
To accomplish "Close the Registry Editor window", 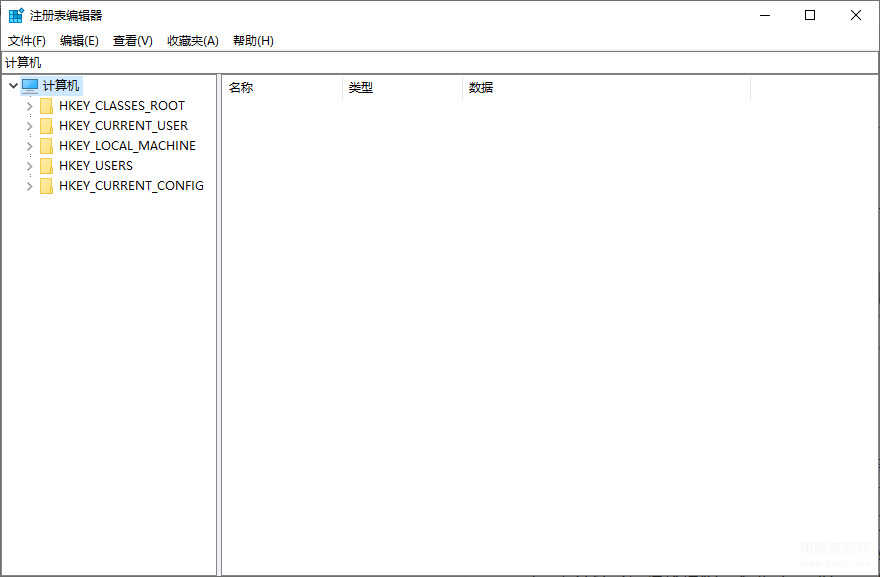I will (x=855, y=15).
